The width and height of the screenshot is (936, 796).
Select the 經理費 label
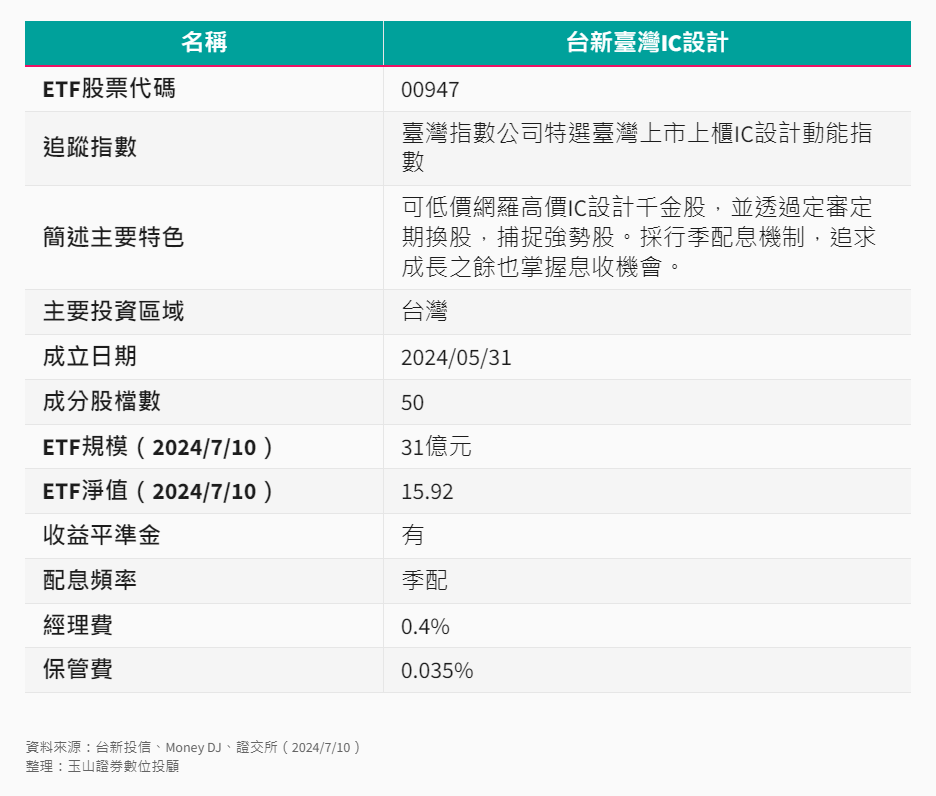(78, 625)
